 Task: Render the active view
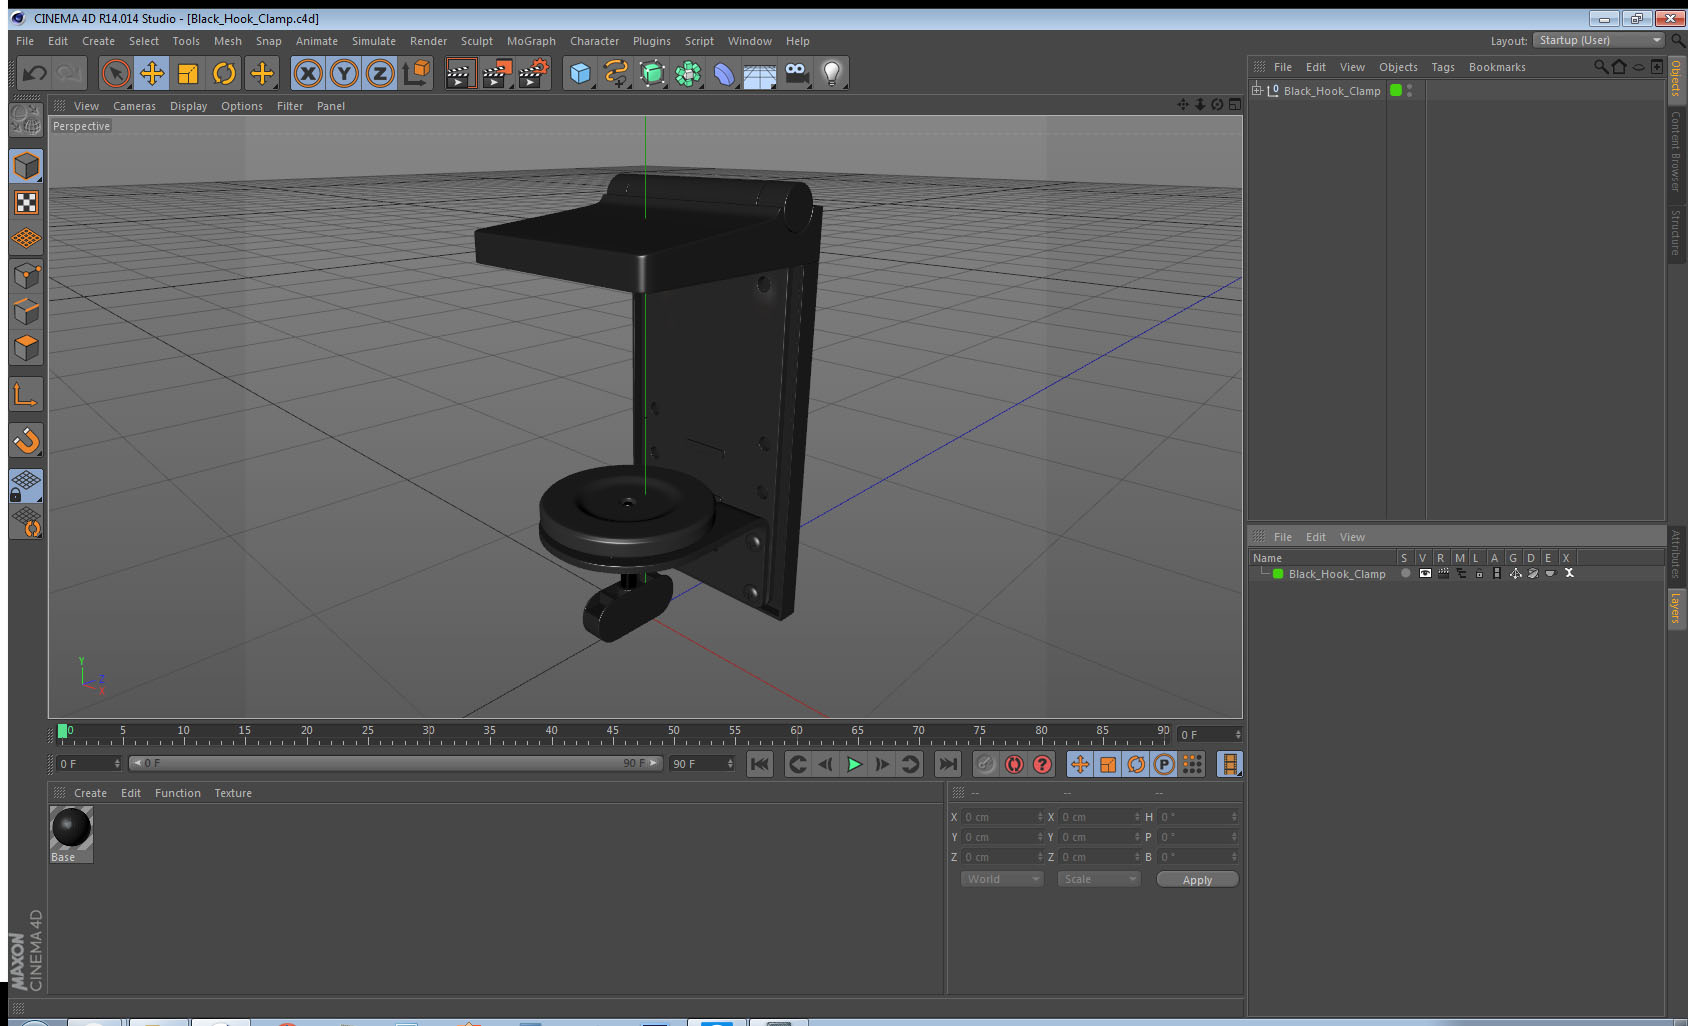tap(459, 73)
